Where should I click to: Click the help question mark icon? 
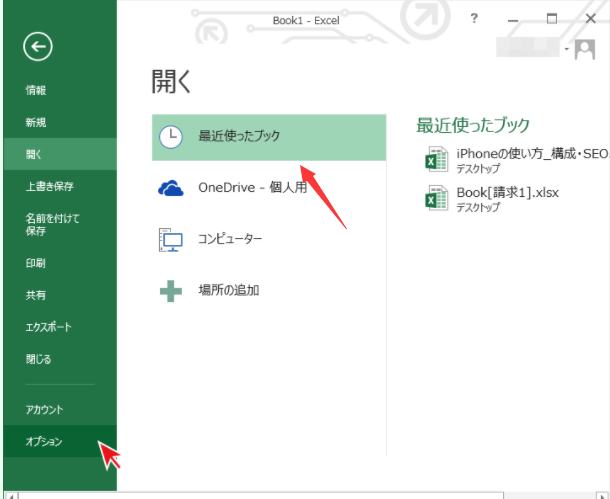[x=474, y=18]
